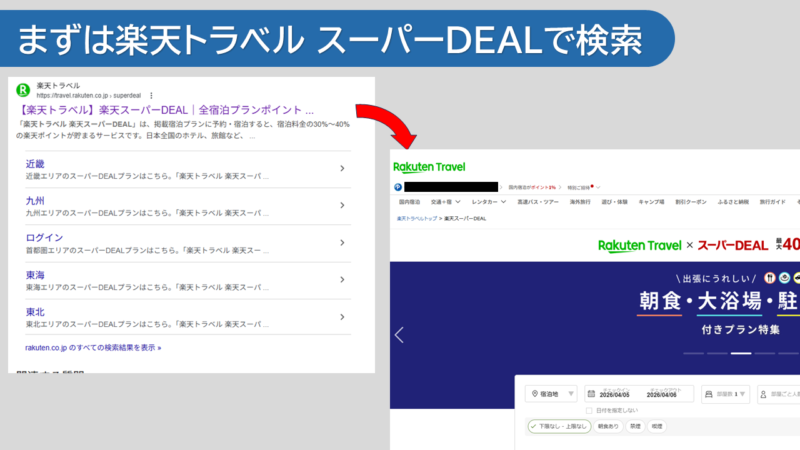Click the chevron on the ログイン row
The height and width of the screenshot is (450, 800).
pos(342,242)
